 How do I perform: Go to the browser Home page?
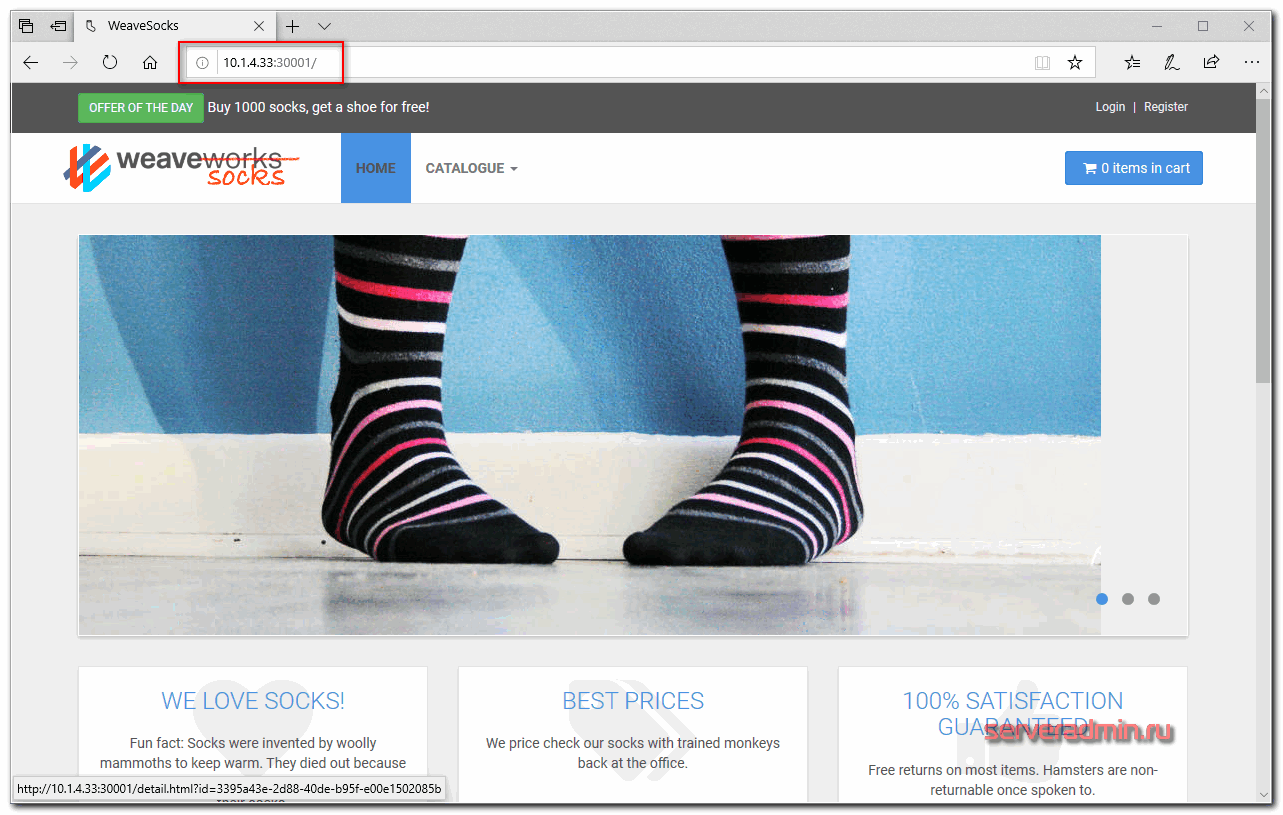coord(150,62)
